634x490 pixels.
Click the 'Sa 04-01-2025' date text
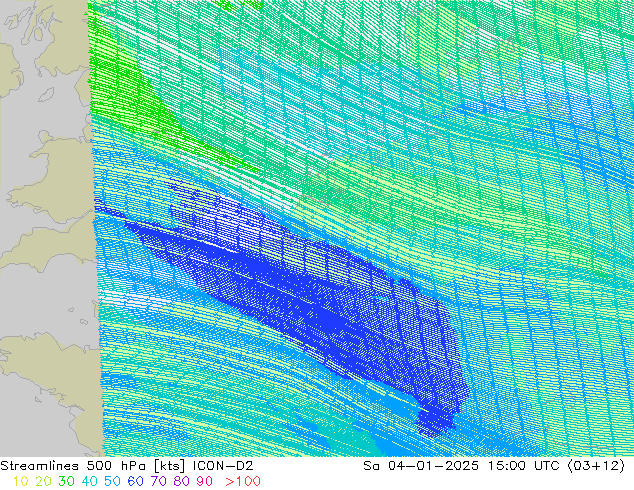point(421,466)
